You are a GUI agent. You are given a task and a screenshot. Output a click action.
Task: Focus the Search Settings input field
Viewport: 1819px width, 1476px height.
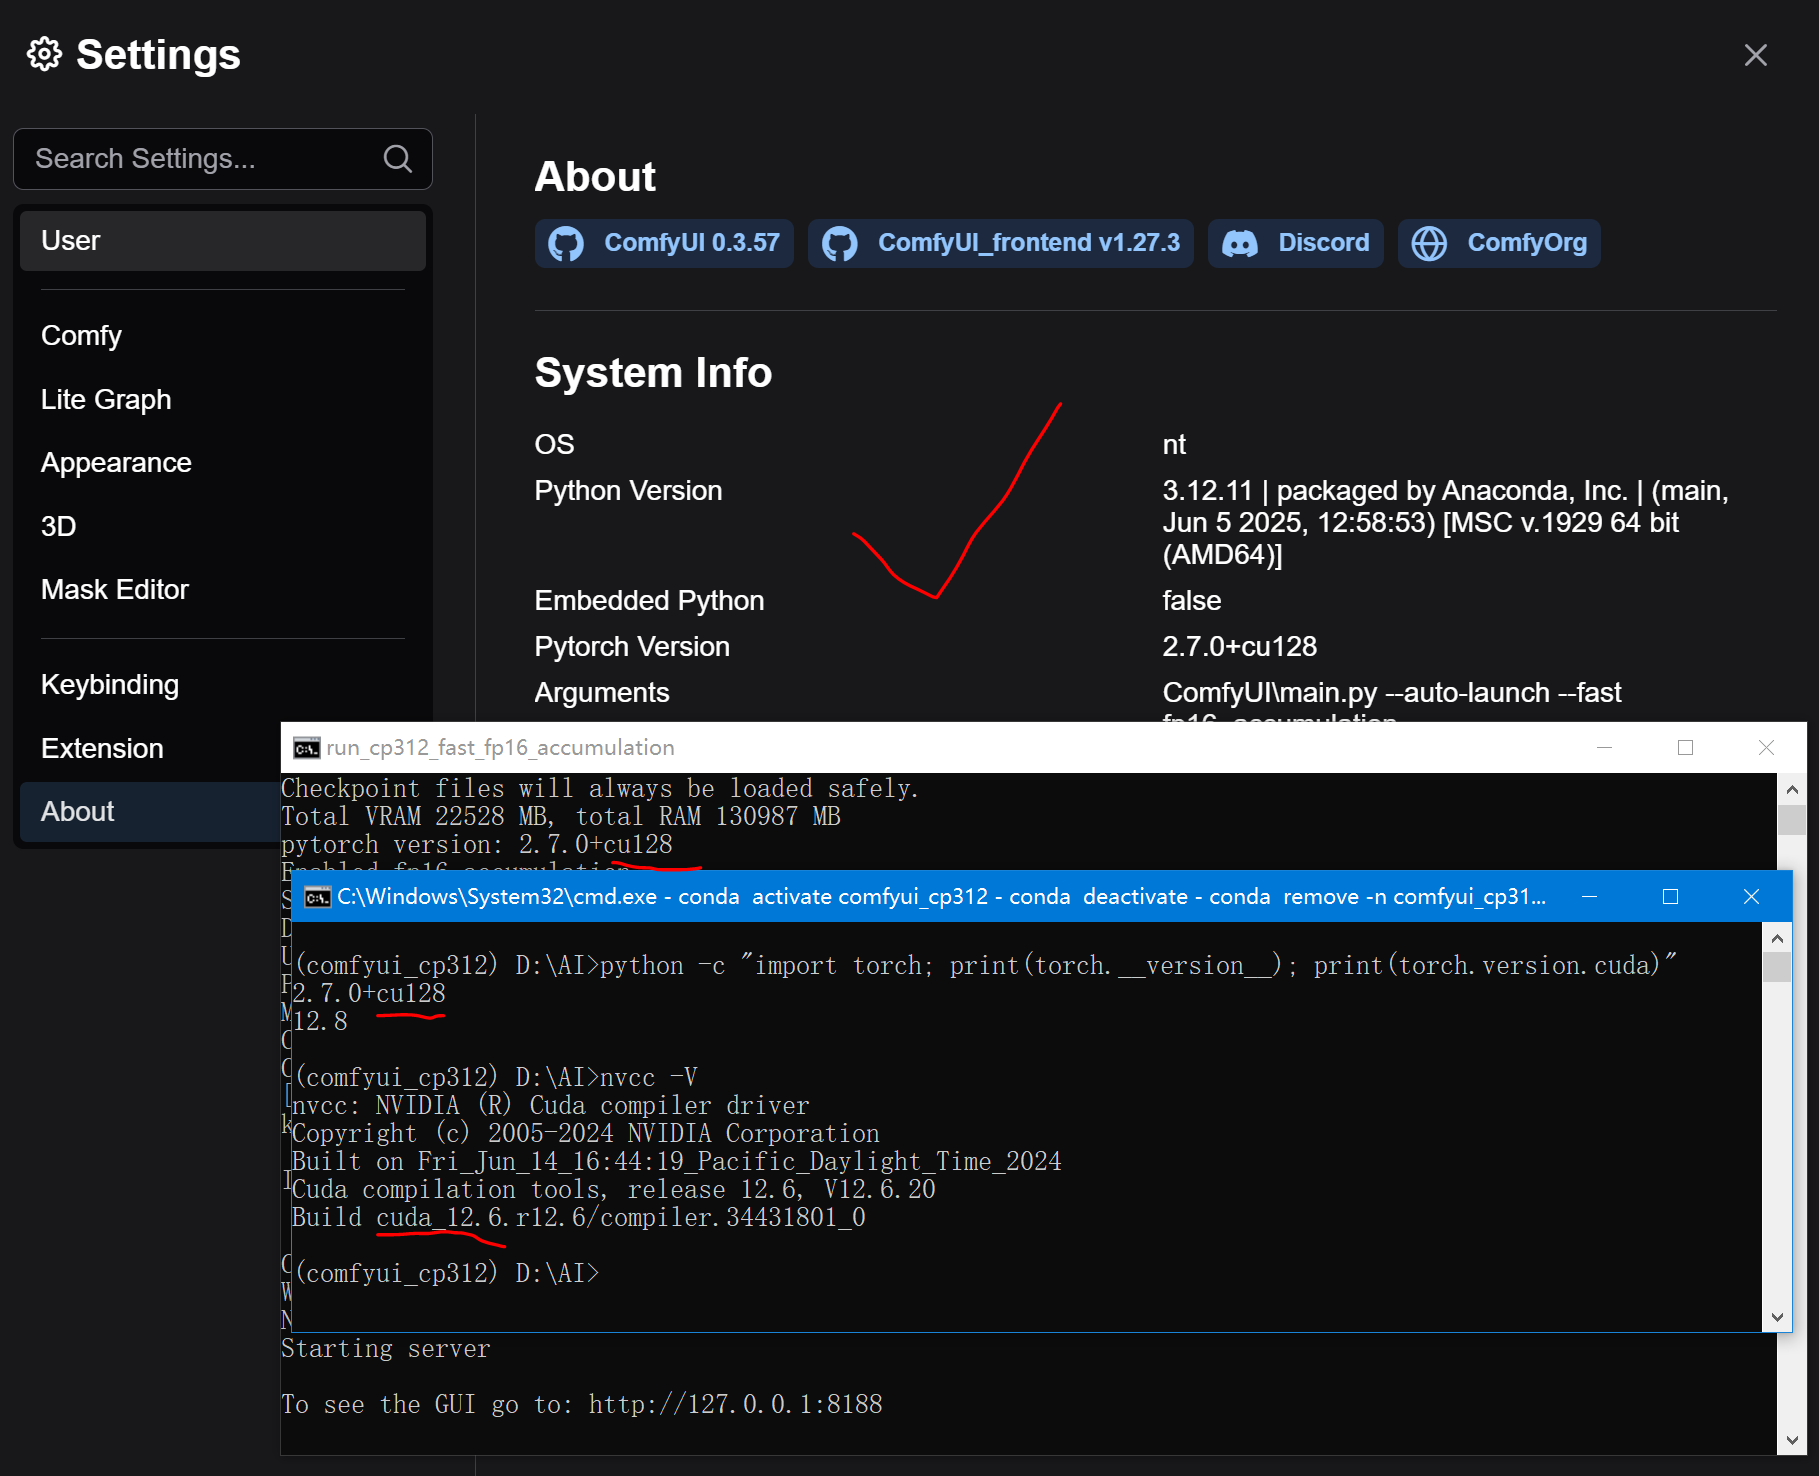222,159
